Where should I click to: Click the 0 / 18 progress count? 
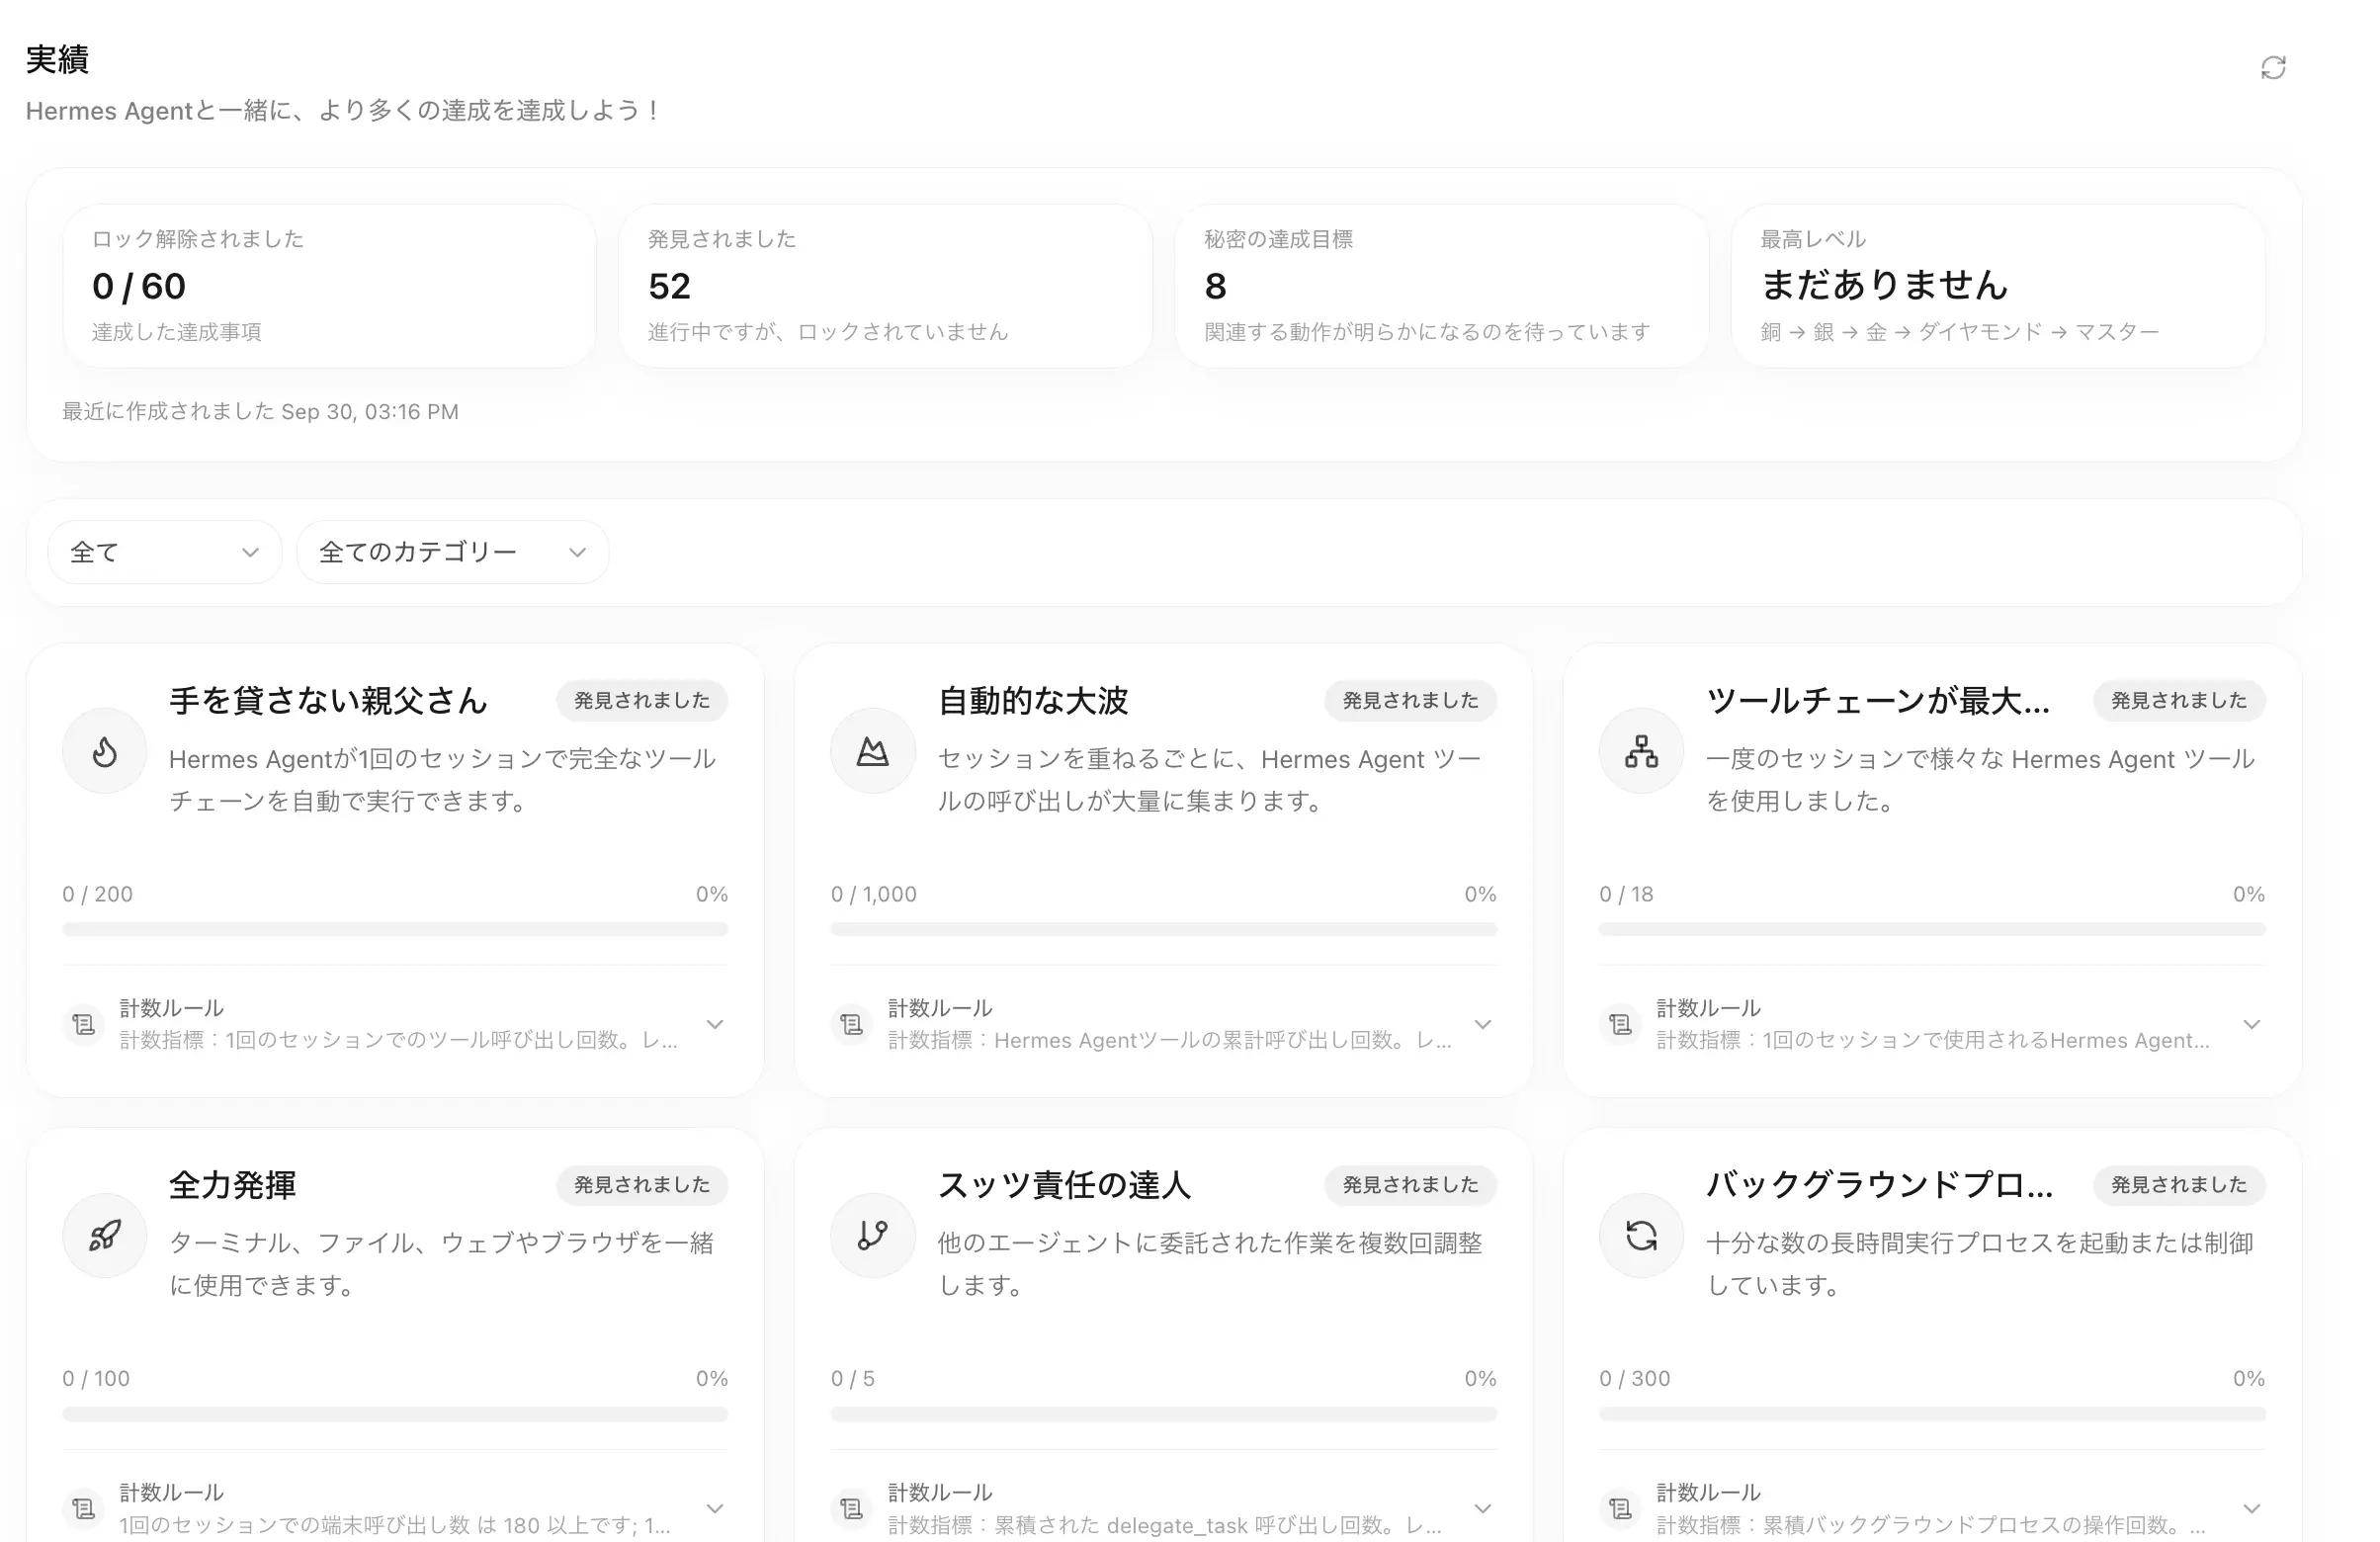point(1626,893)
